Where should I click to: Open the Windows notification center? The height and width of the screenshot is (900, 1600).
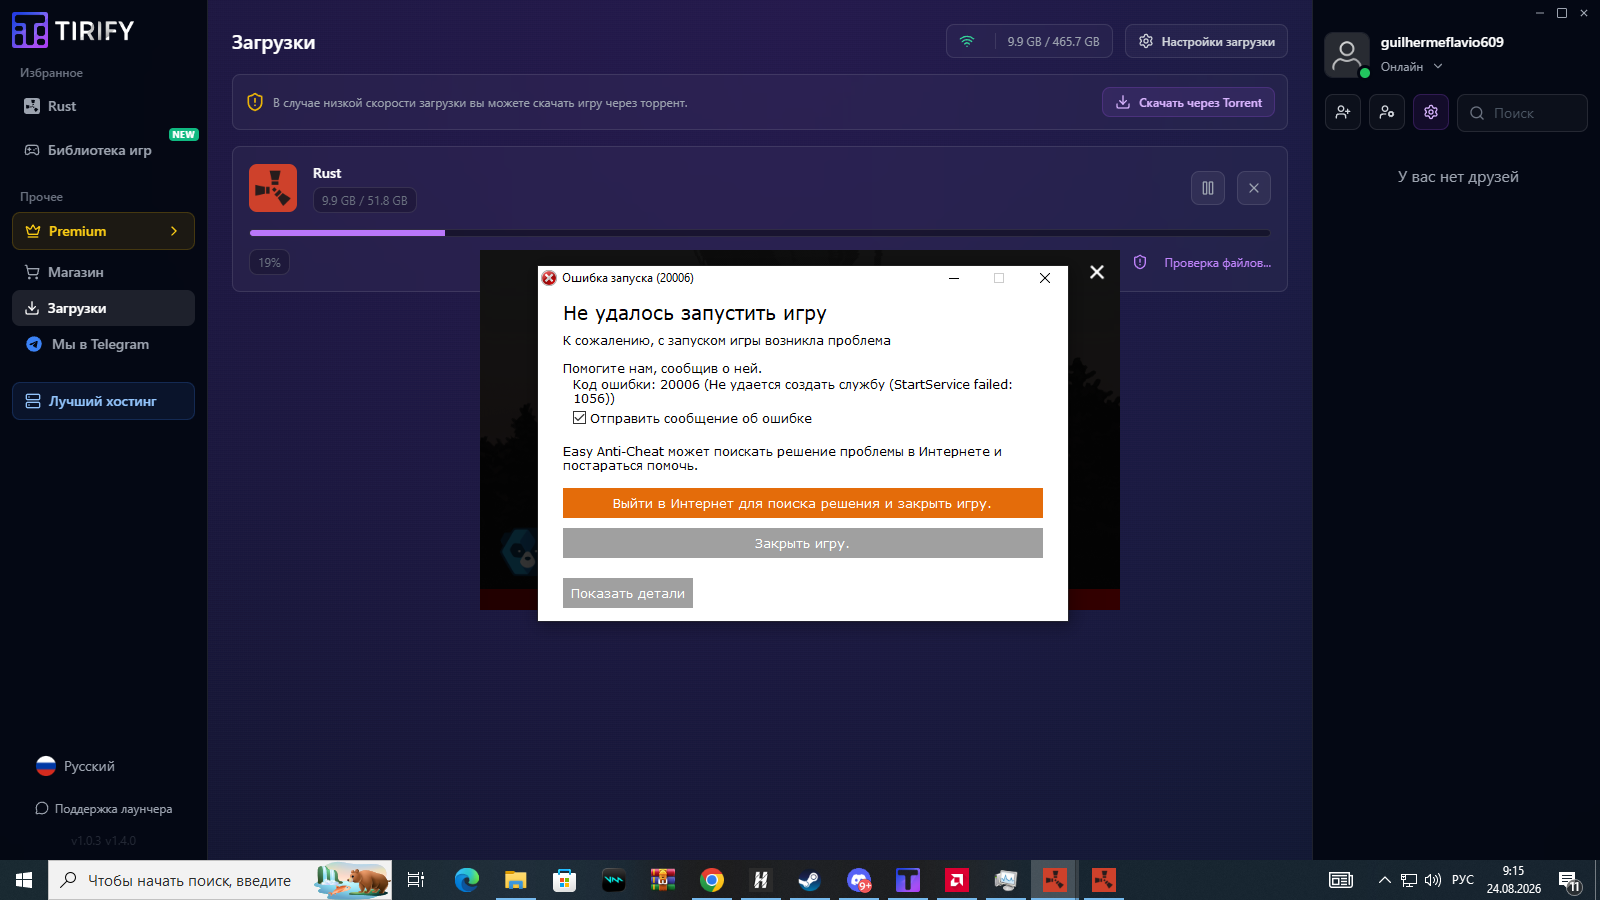click(x=1569, y=881)
